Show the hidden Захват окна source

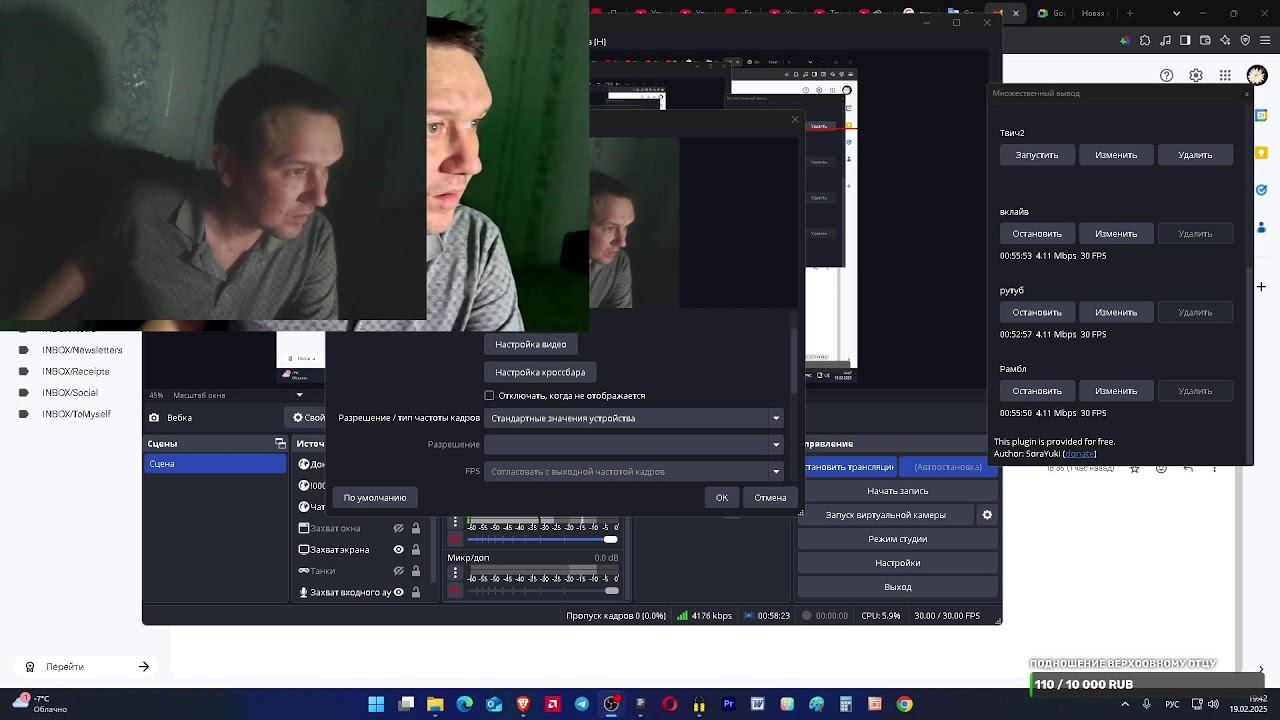pos(398,528)
